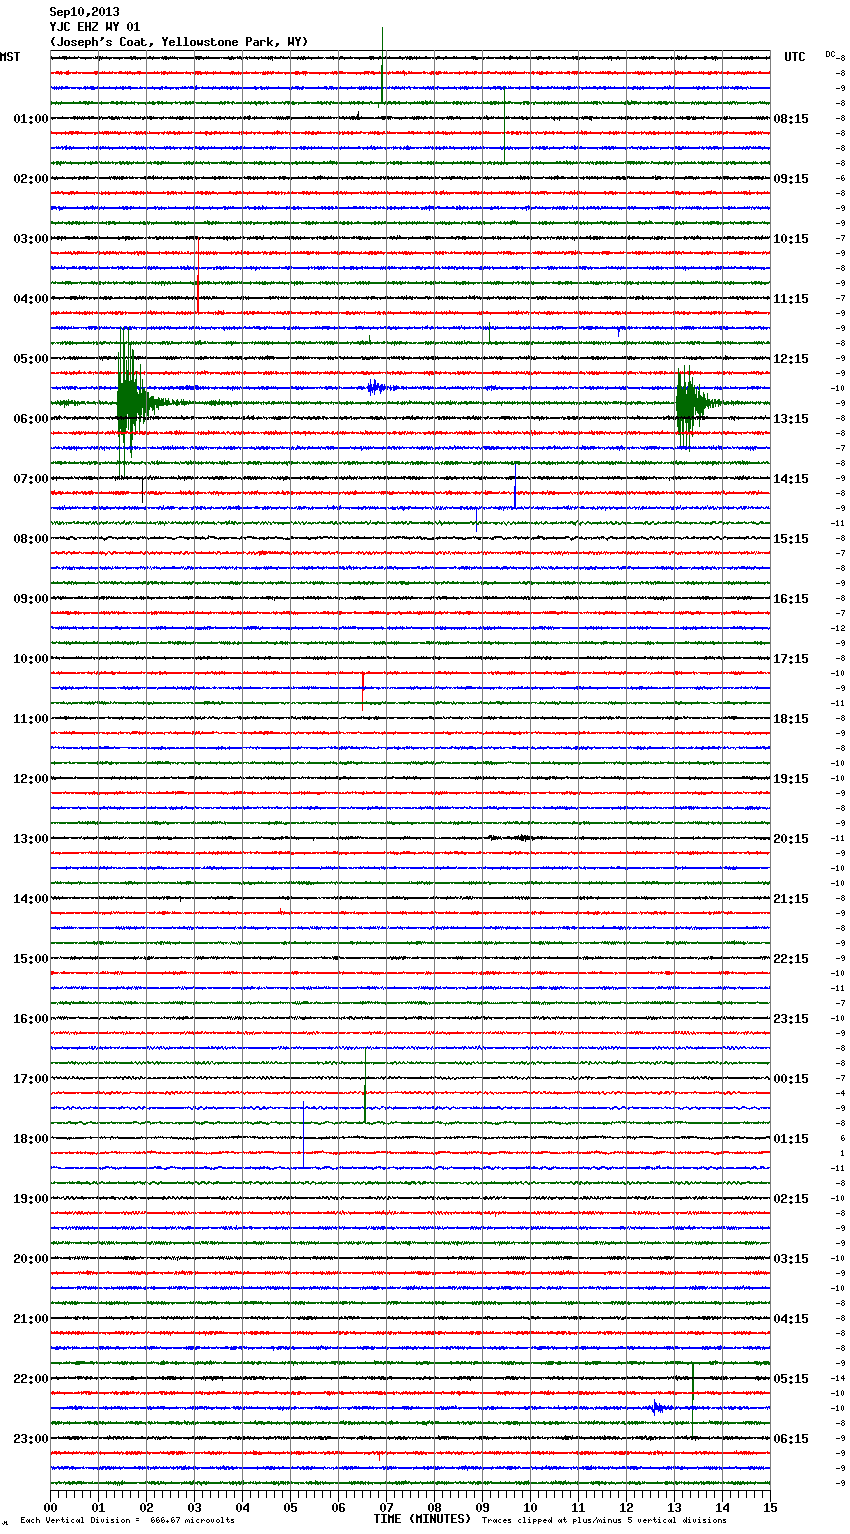
Task: Click the "05:00" MST time label
Action: [x=31, y=359]
